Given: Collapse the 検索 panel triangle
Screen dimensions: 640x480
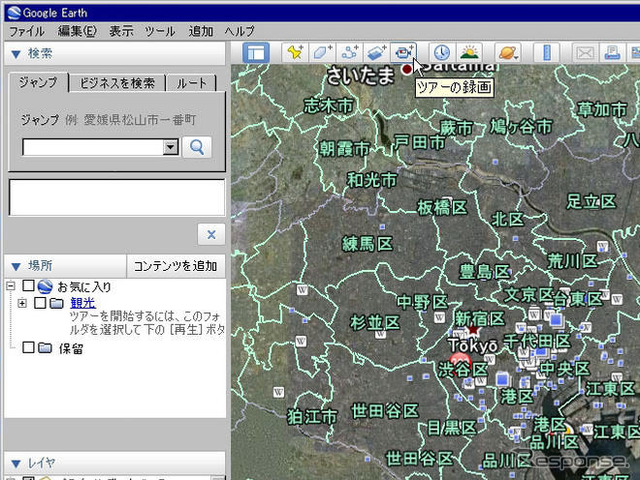Looking at the screenshot, I should (x=16, y=54).
